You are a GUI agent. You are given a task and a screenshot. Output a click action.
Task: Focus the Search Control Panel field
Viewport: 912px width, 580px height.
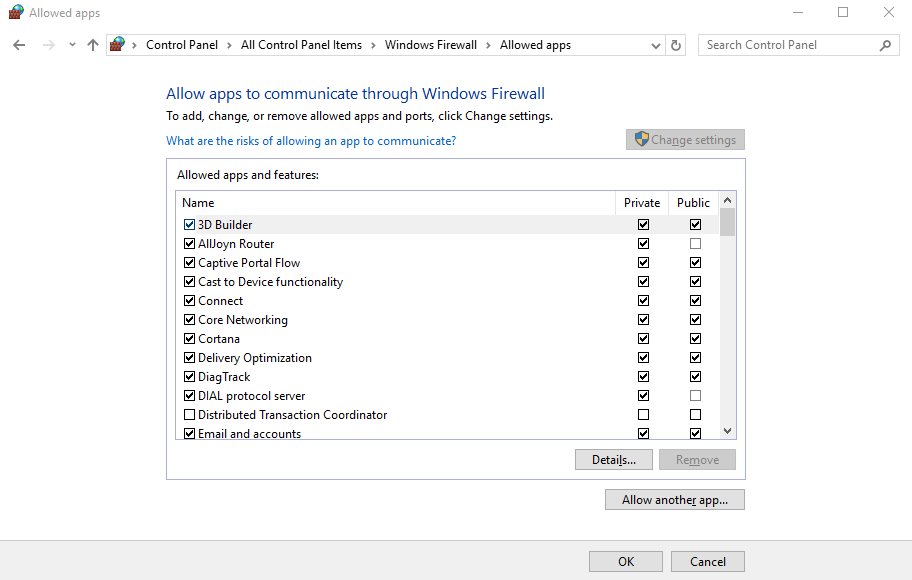coord(799,45)
